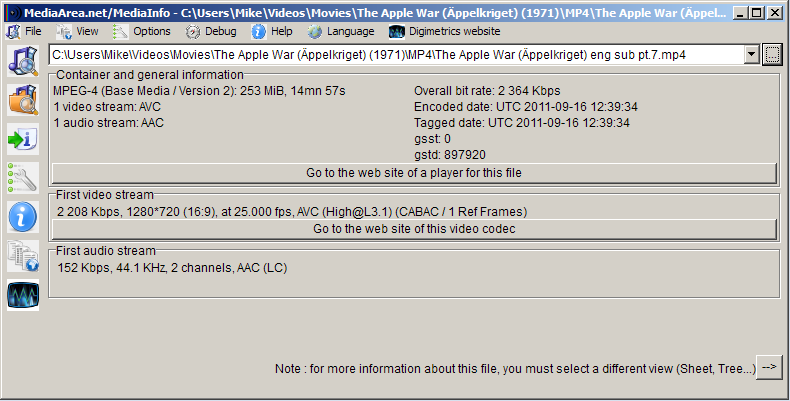
Task: Open the Digimetrics website menu item
Action: click(x=445, y=31)
